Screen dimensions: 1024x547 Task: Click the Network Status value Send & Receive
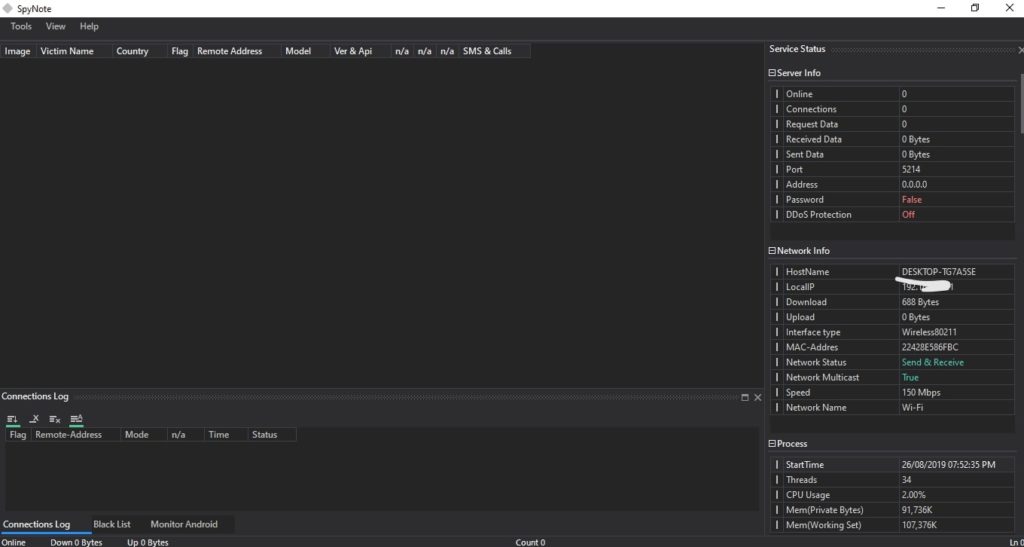point(933,362)
